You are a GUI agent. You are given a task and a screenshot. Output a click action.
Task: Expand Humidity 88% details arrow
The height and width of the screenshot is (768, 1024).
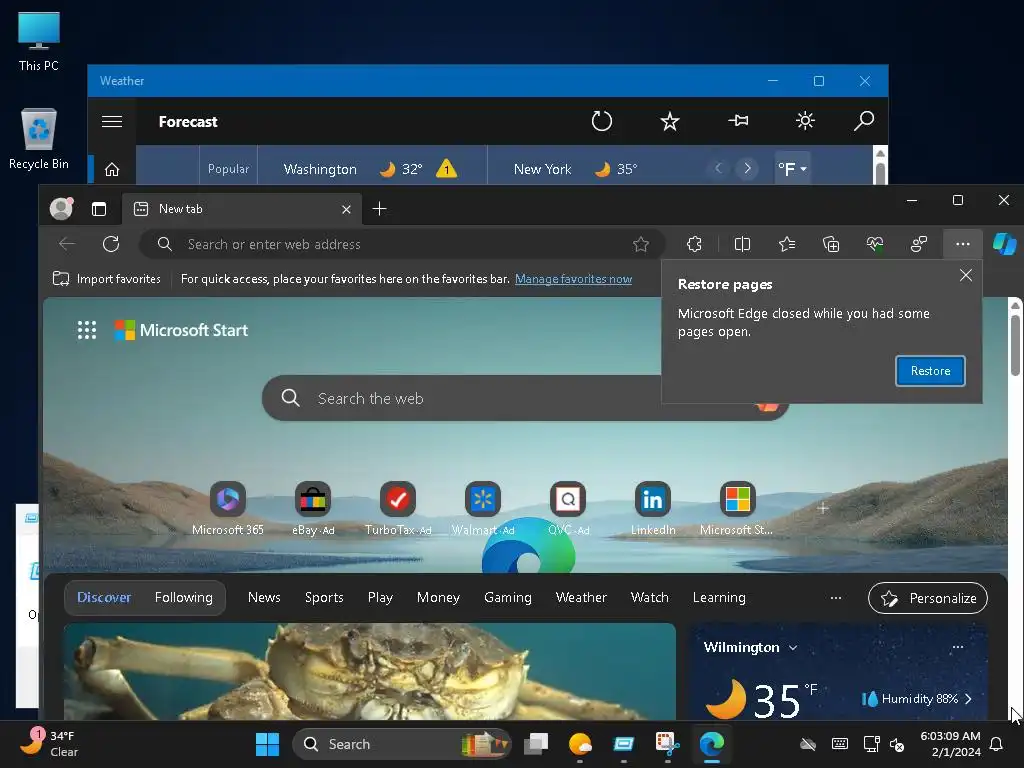[968, 699]
